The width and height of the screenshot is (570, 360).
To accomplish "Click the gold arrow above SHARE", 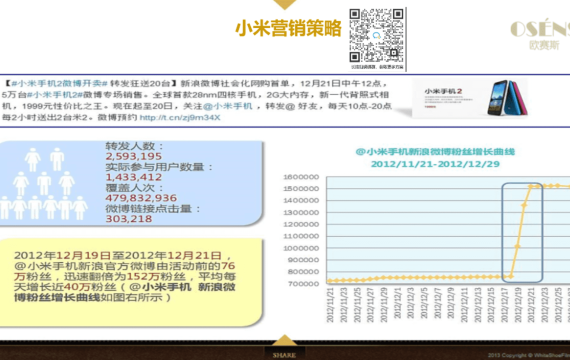I will tap(284, 340).
